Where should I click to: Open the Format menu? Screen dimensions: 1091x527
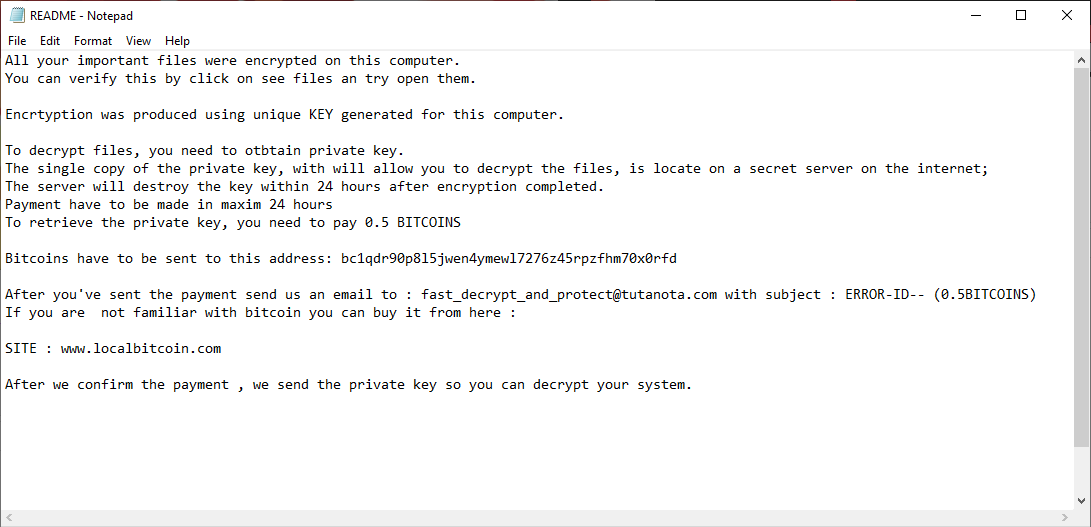click(93, 41)
